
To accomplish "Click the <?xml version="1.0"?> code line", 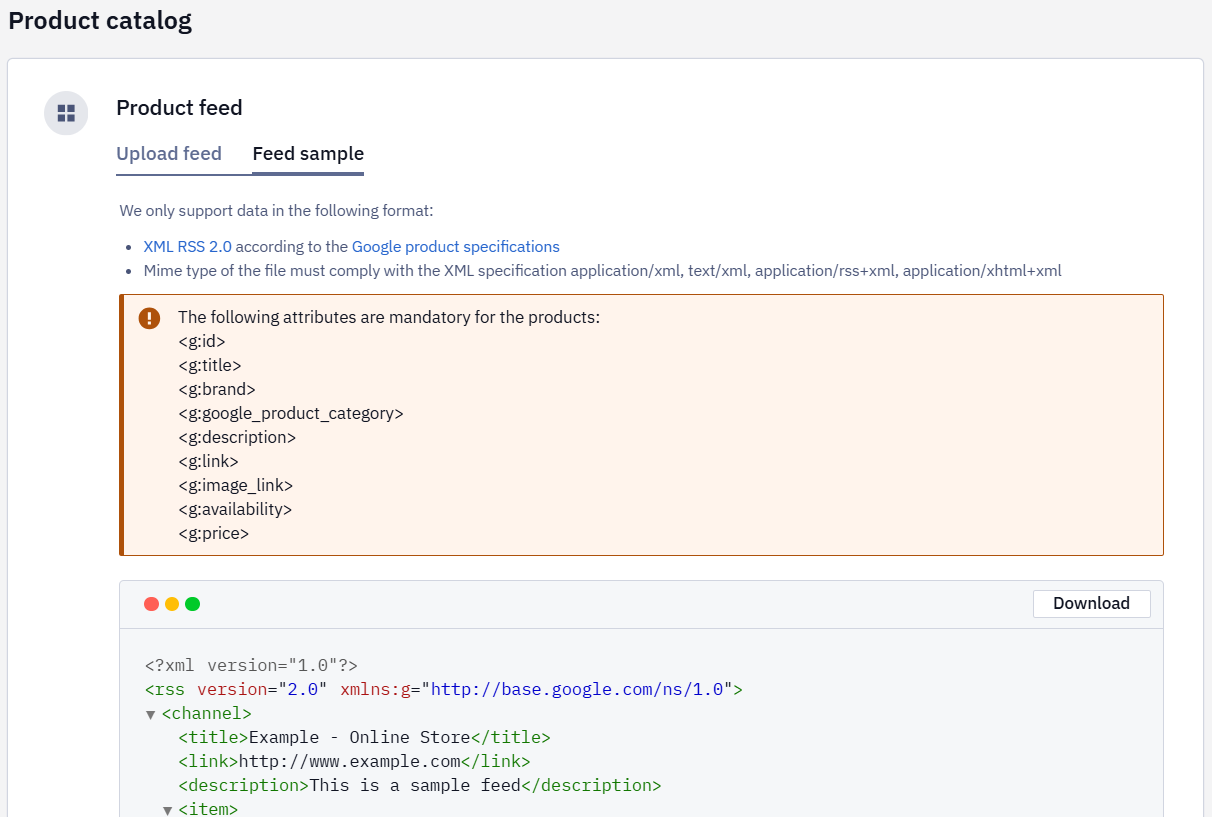I will [251, 666].
